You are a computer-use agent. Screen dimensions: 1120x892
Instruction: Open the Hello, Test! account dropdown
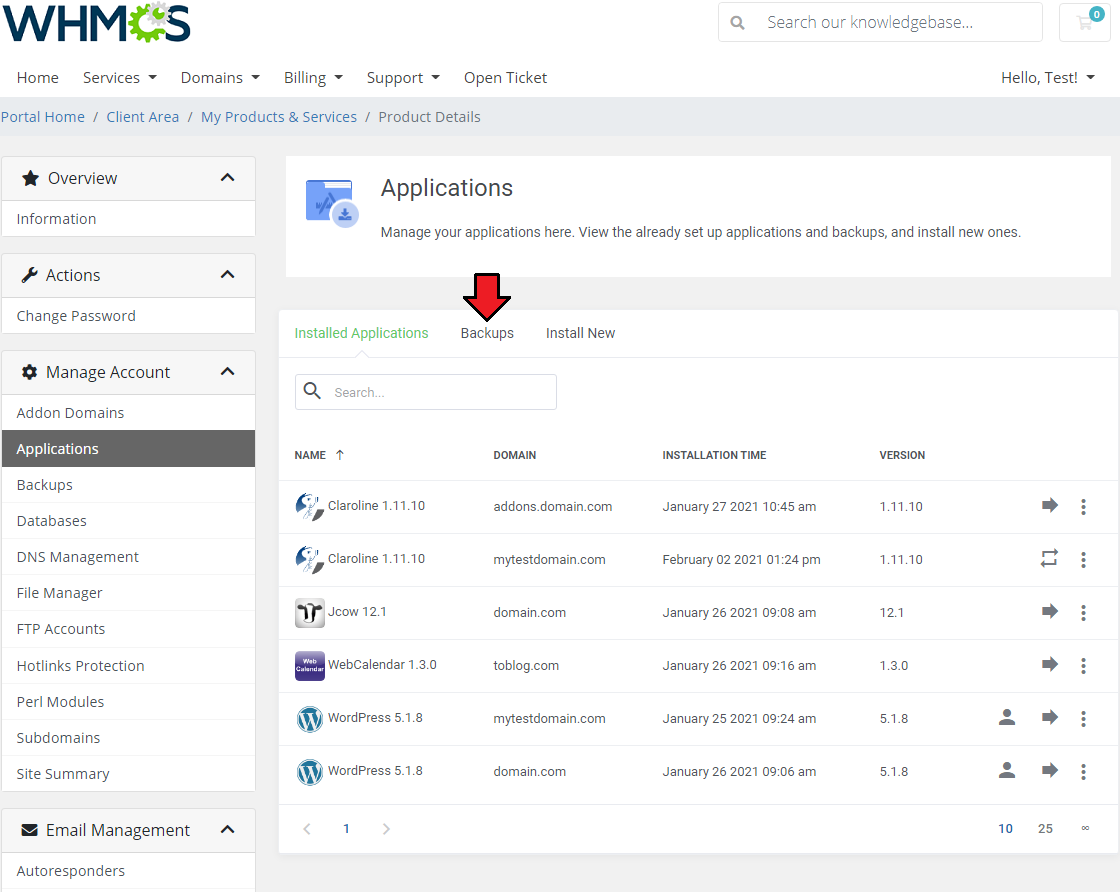(1048, 77)
